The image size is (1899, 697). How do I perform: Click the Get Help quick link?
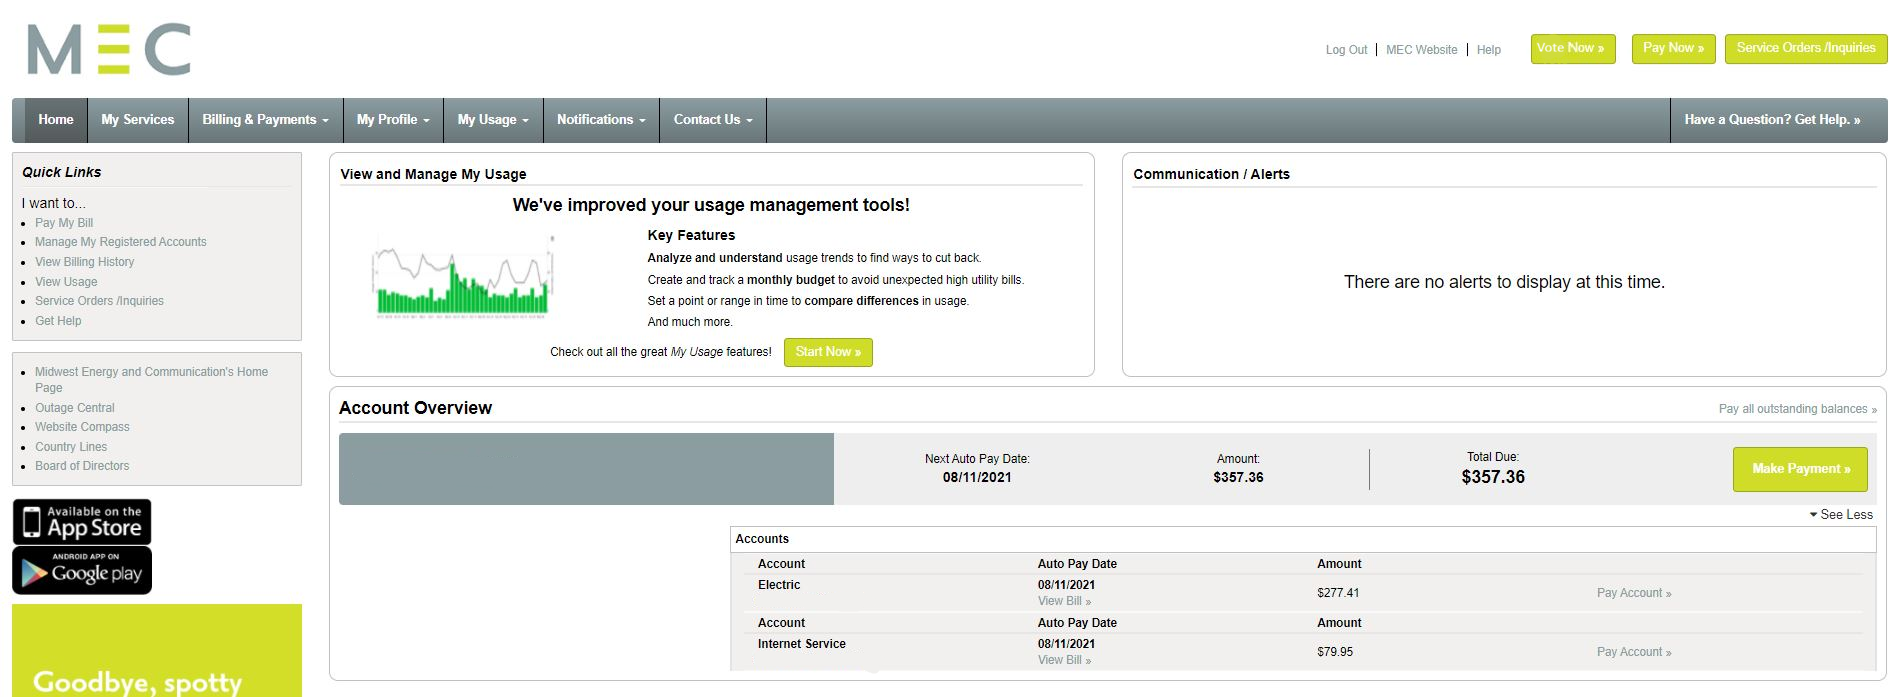tap(58, 321)
